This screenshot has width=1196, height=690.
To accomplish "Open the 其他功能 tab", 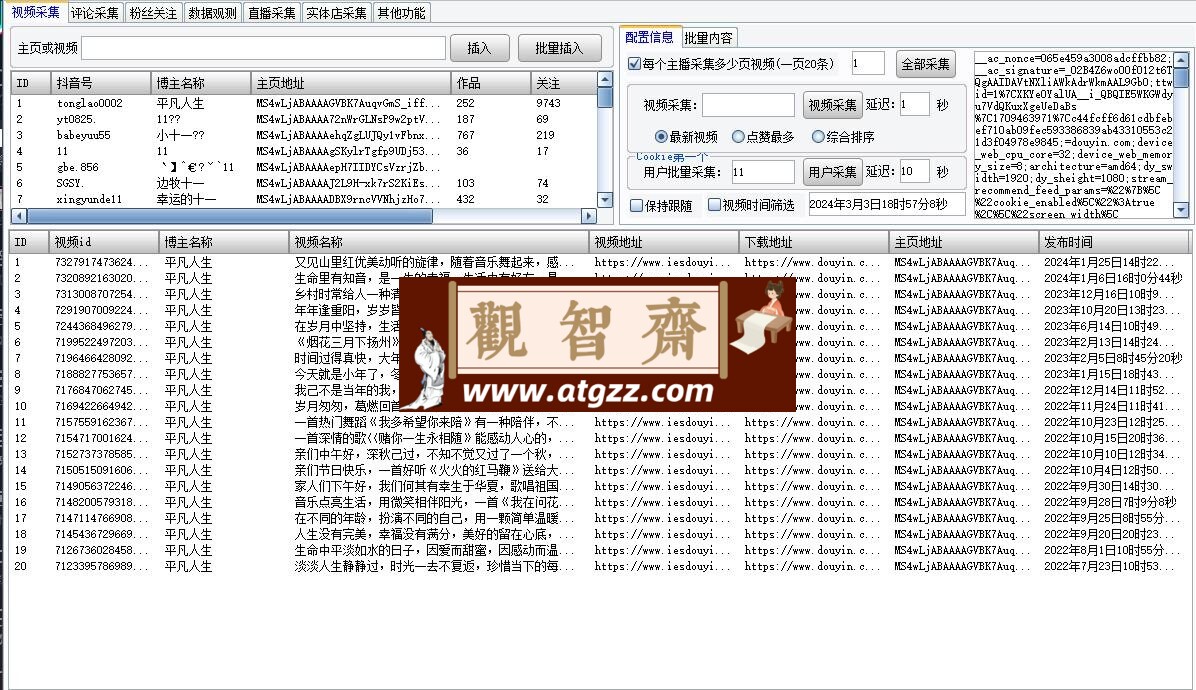I will pos(401,13).
